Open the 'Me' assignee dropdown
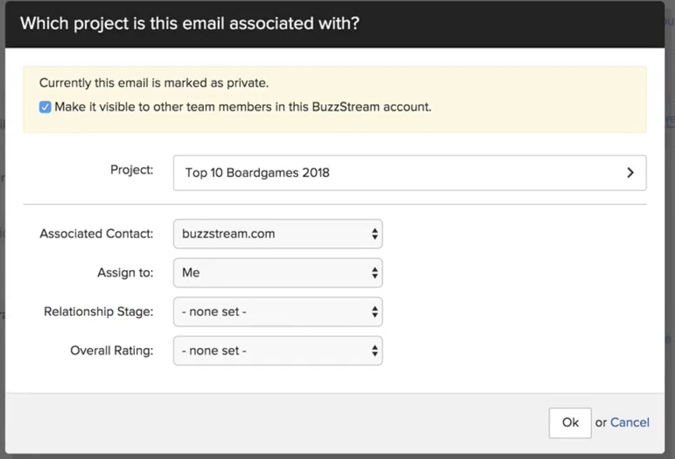This screenshot has height=459, width=675. point(277,273)
